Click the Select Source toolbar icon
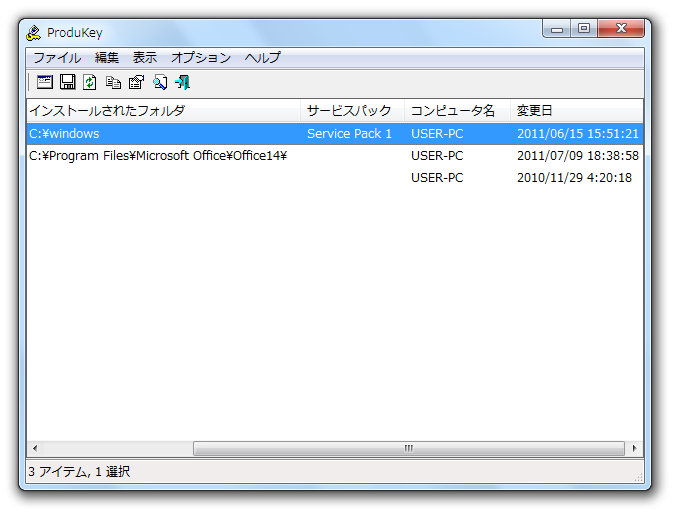Image resolution: width=674 pixels, height=512 pixels. coord(45,82)
